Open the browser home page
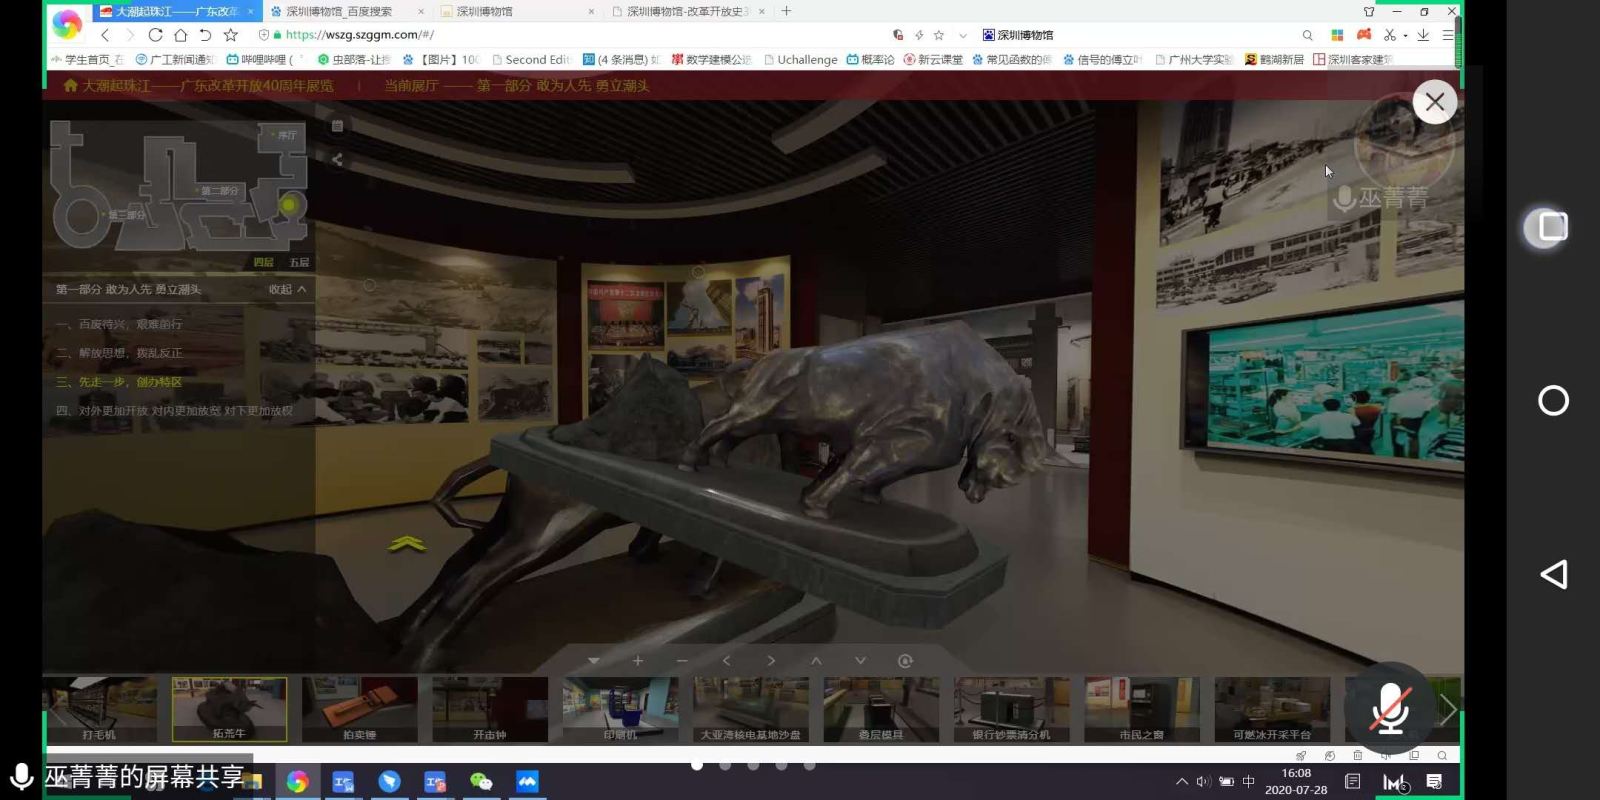The width and height of the screenshot is (1600, 800). (x=180, y=35)
